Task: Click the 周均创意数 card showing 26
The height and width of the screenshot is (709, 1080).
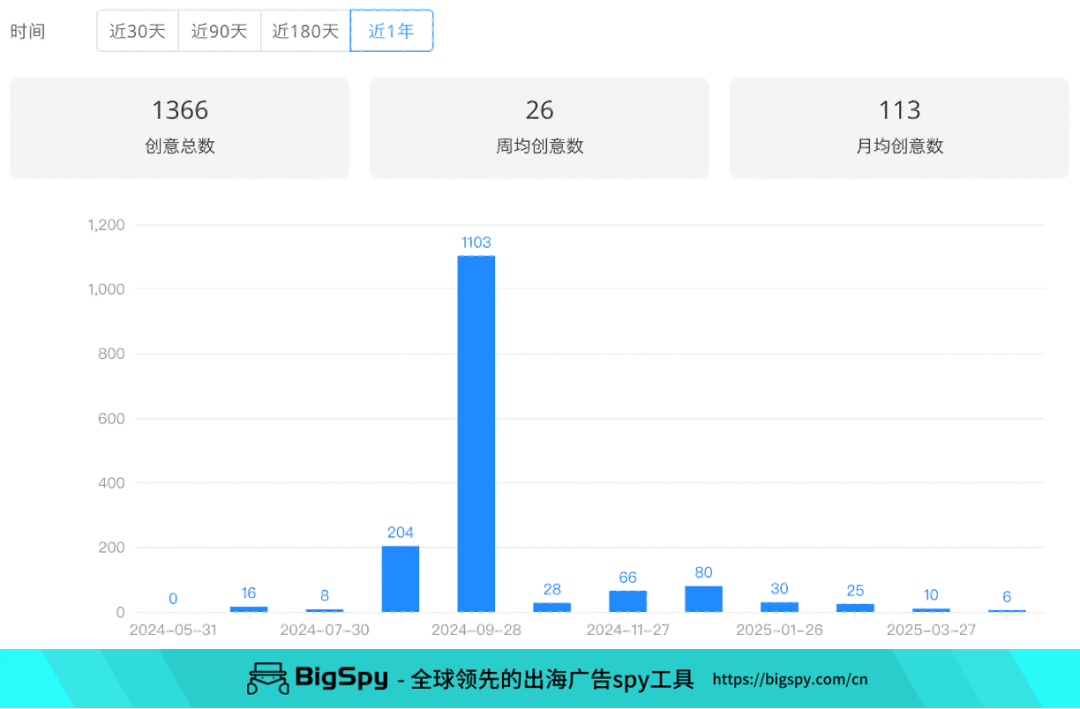Action: [x=539, y=127]
